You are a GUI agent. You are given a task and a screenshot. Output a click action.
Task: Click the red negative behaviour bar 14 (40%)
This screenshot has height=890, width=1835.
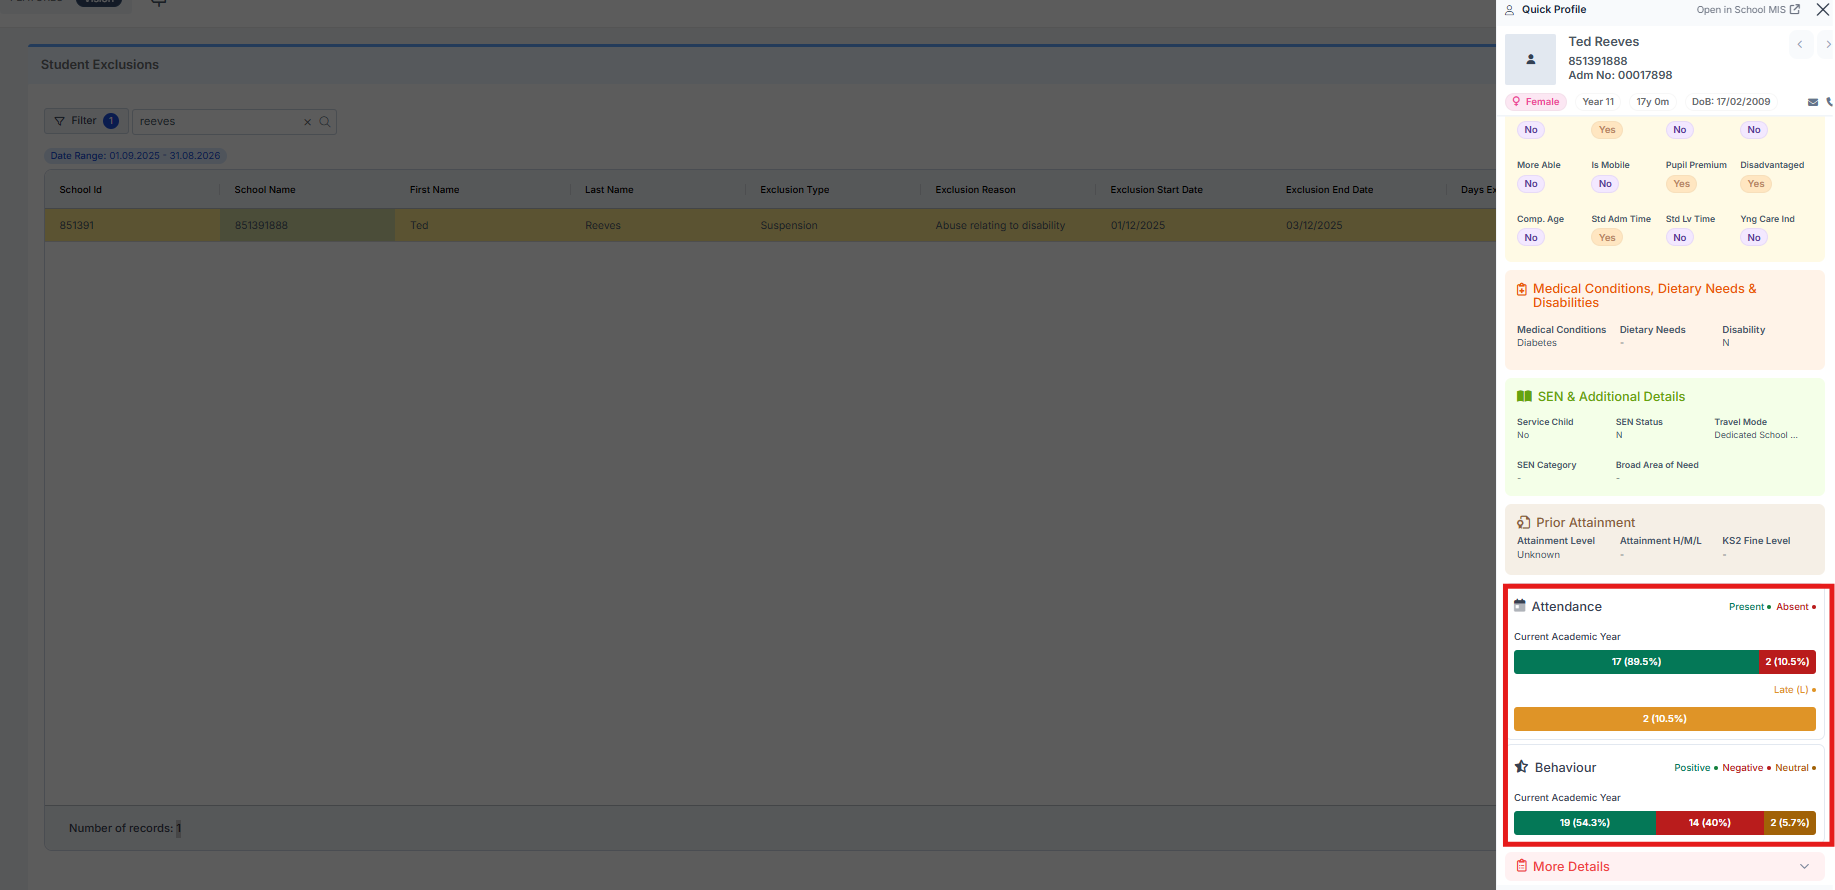tap(1708, 823)
